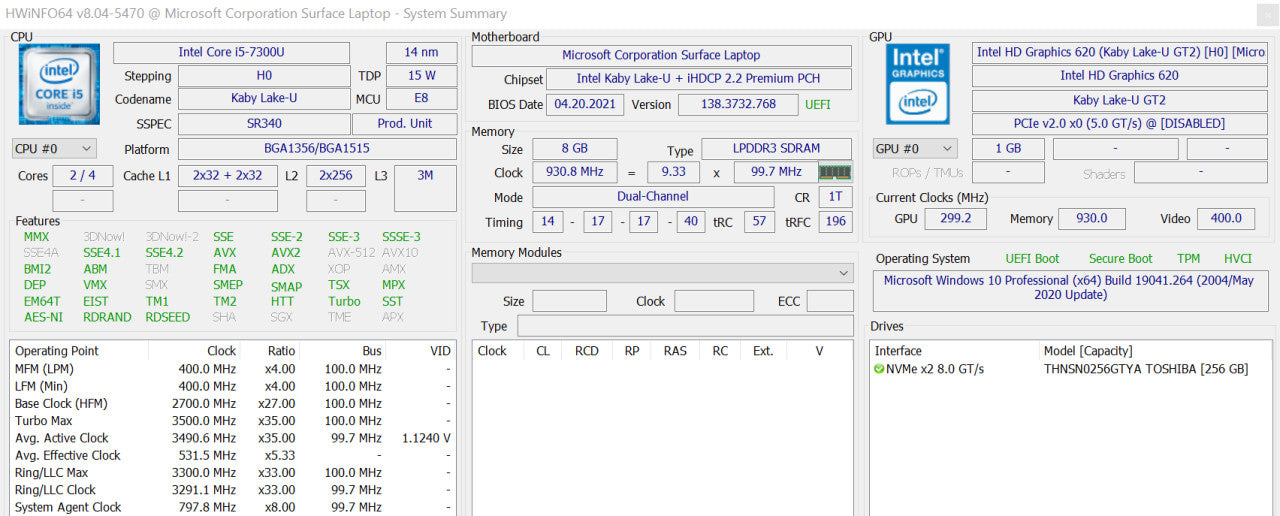
Task: Click the green UEFI label beside Version
Action: [817, 104]
